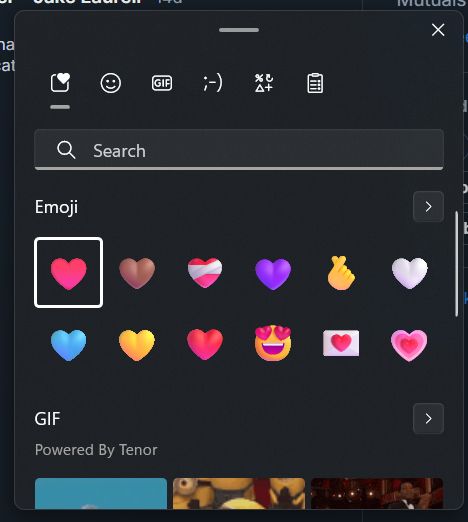Insert the yellow heart emoji
This screenshot has width=468, height=522.
point(137,345)
